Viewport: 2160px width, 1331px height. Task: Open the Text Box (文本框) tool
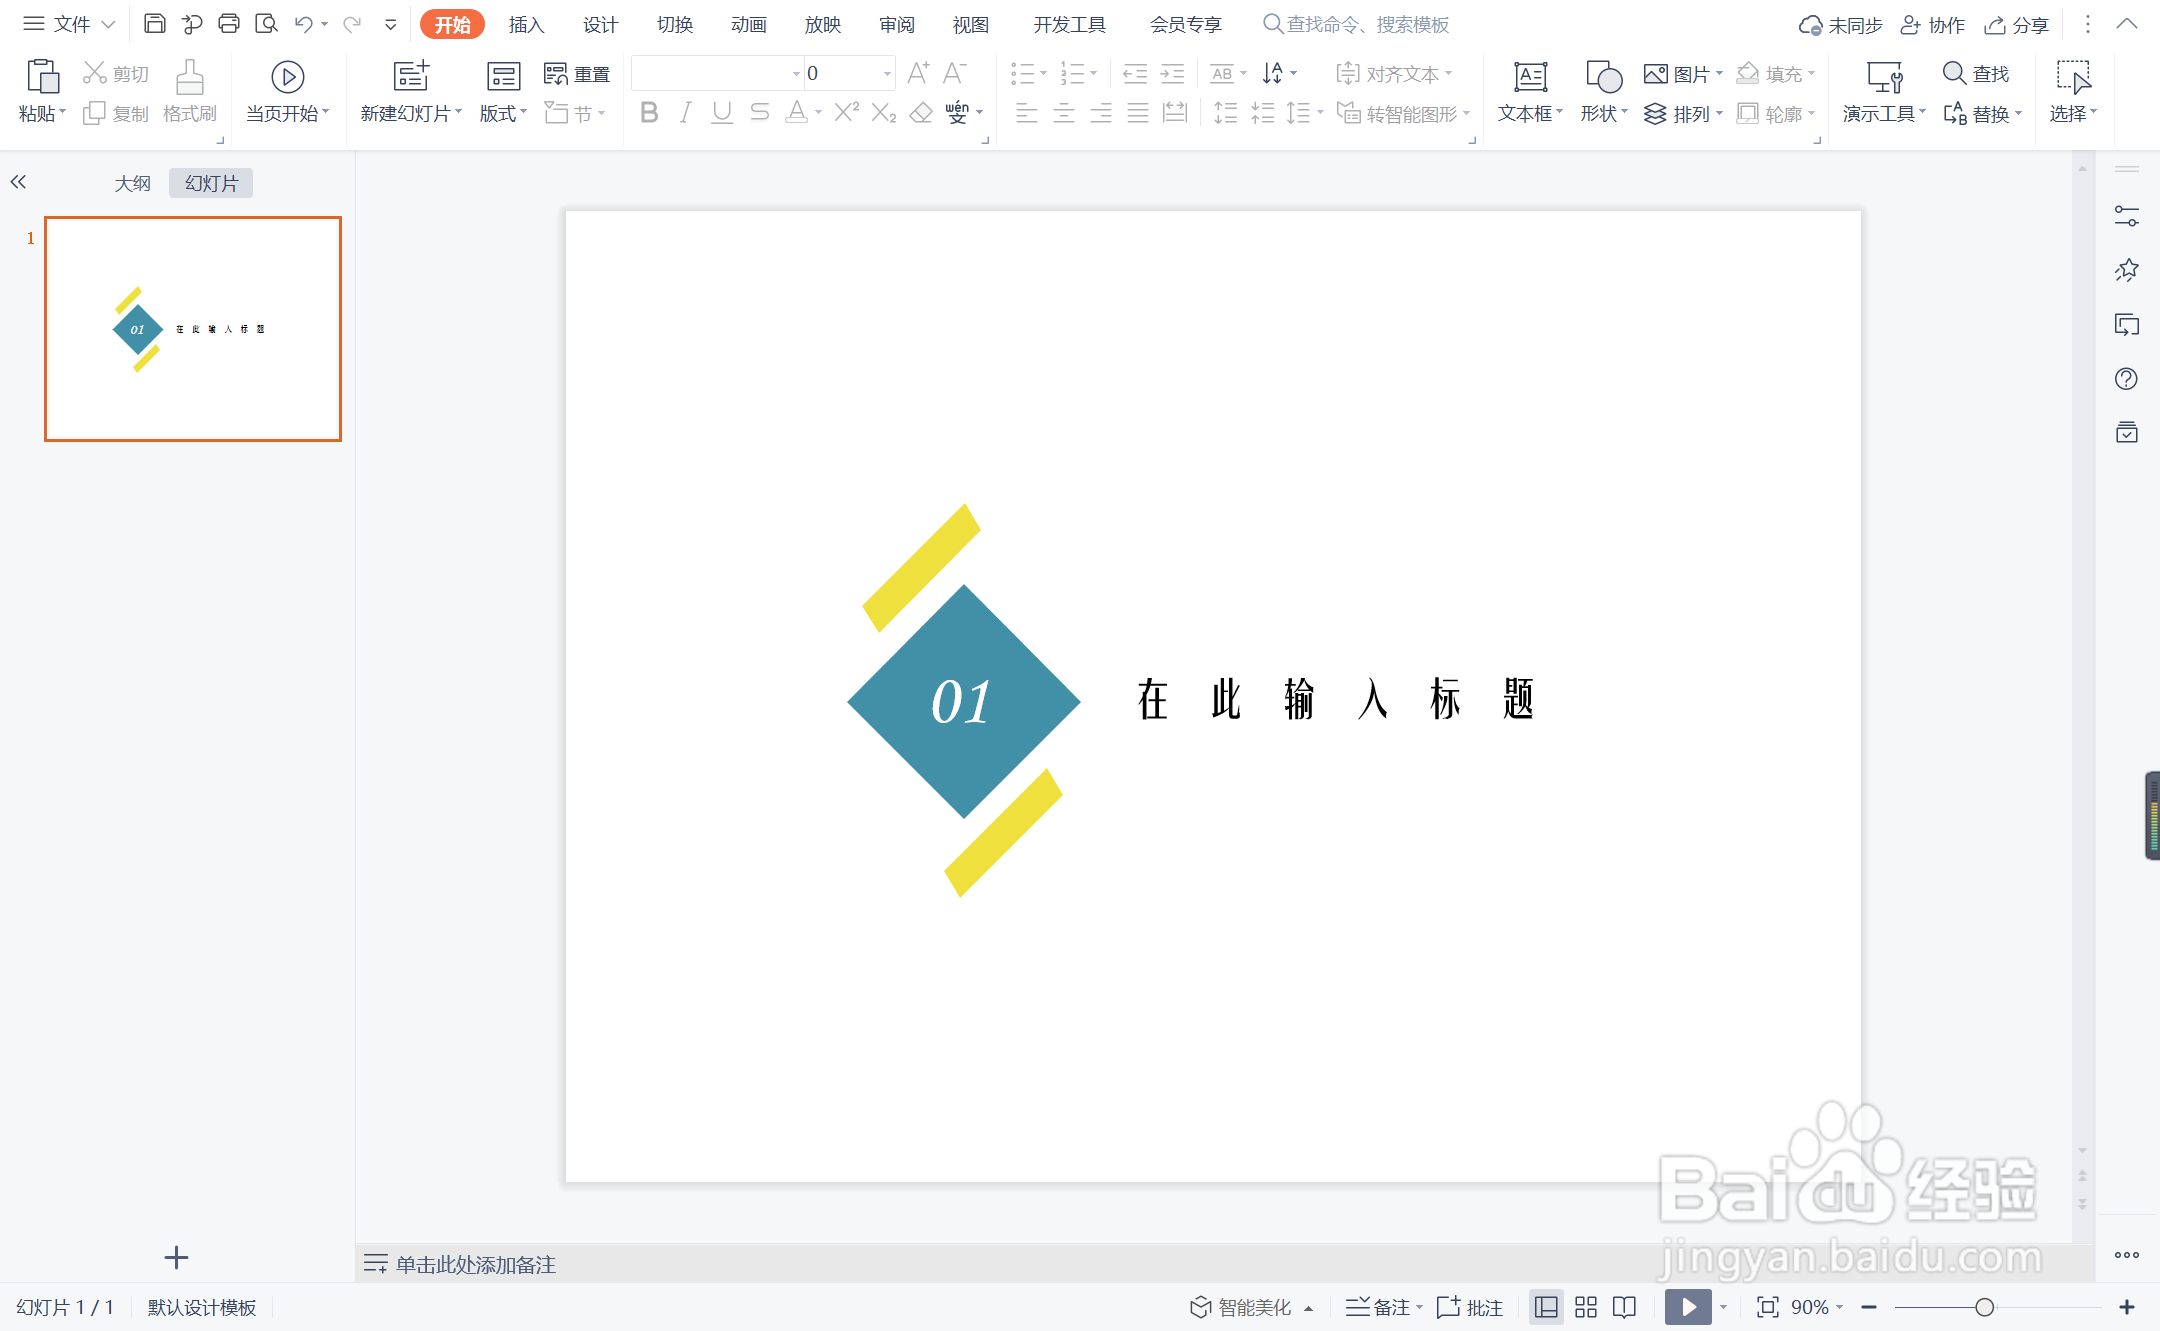[1529, 78]
